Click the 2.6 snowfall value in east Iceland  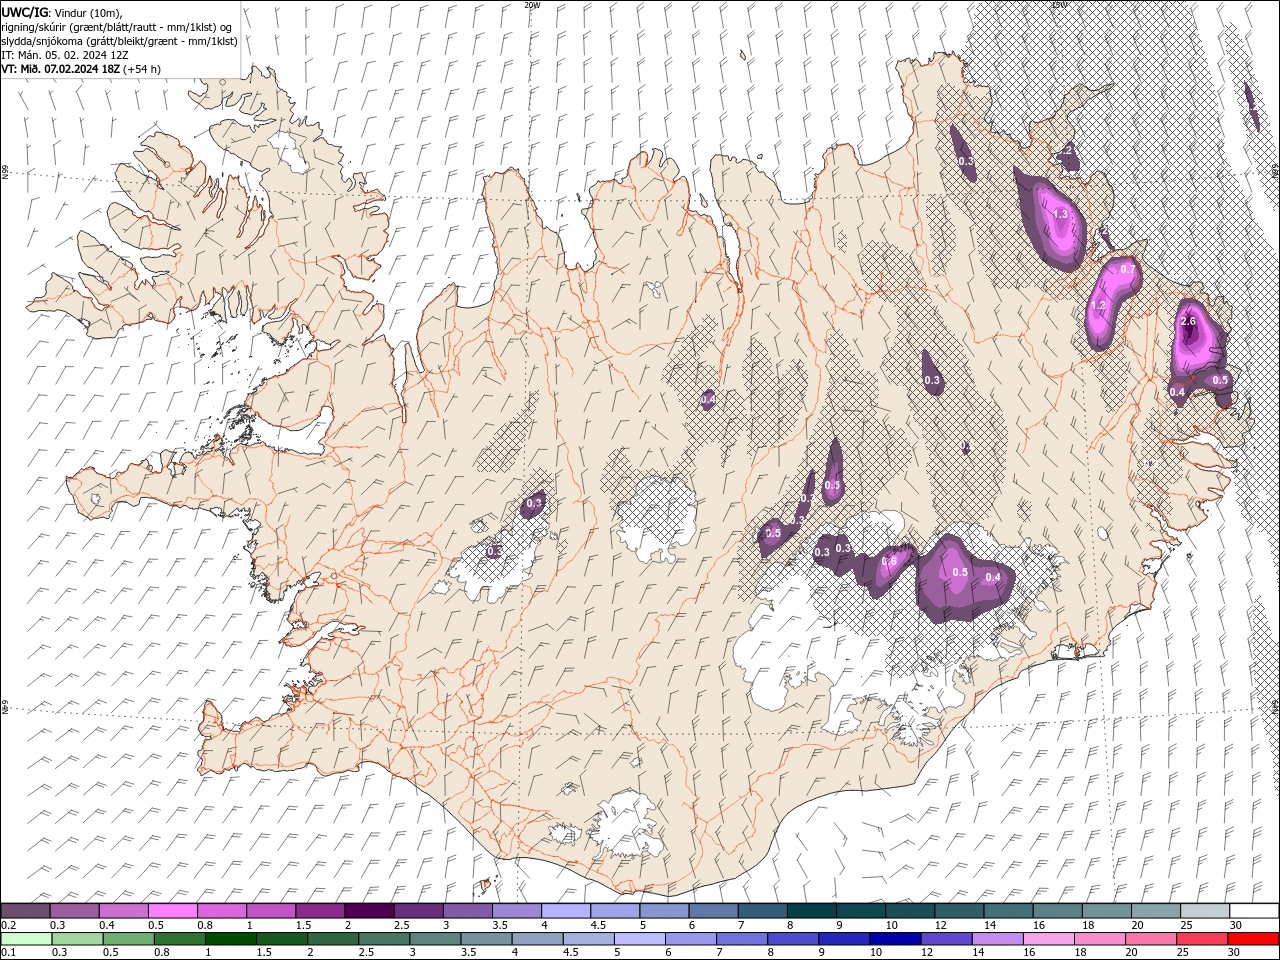1188,322
